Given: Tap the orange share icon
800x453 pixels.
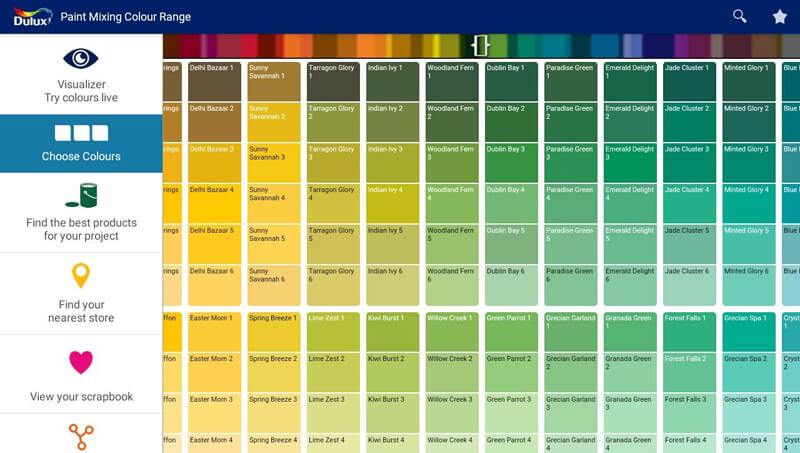Looking at the screenshot, I should (x=81, y=436).
